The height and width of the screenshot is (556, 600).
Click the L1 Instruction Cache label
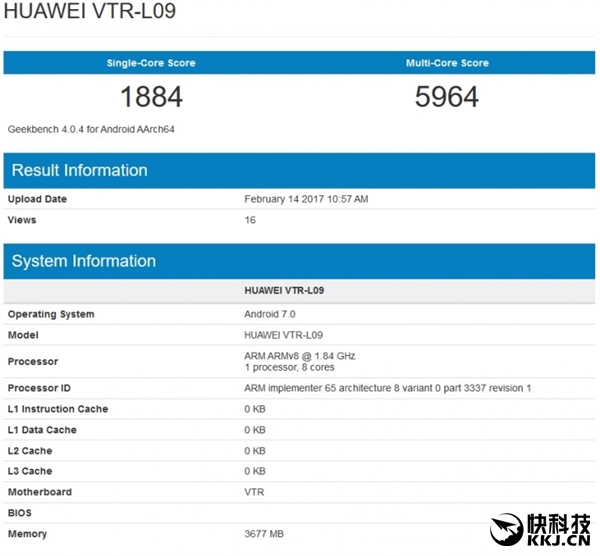pyautogui.click(x=58, y=409)
